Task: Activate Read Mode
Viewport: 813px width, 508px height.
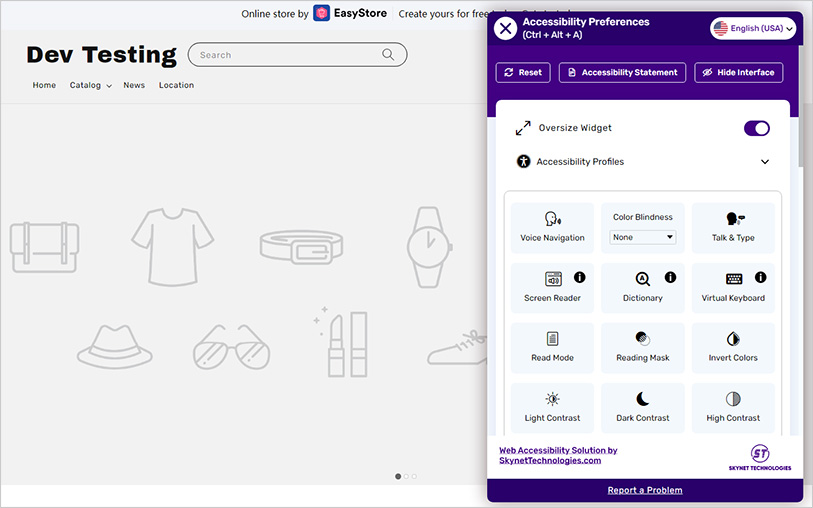Action: tap(552, 348)
